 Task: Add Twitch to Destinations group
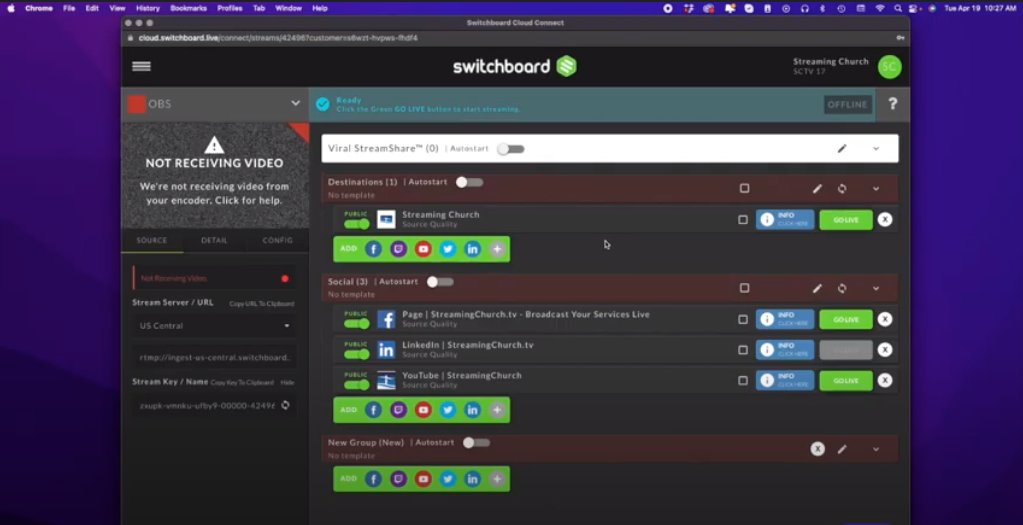click(398, 249)
